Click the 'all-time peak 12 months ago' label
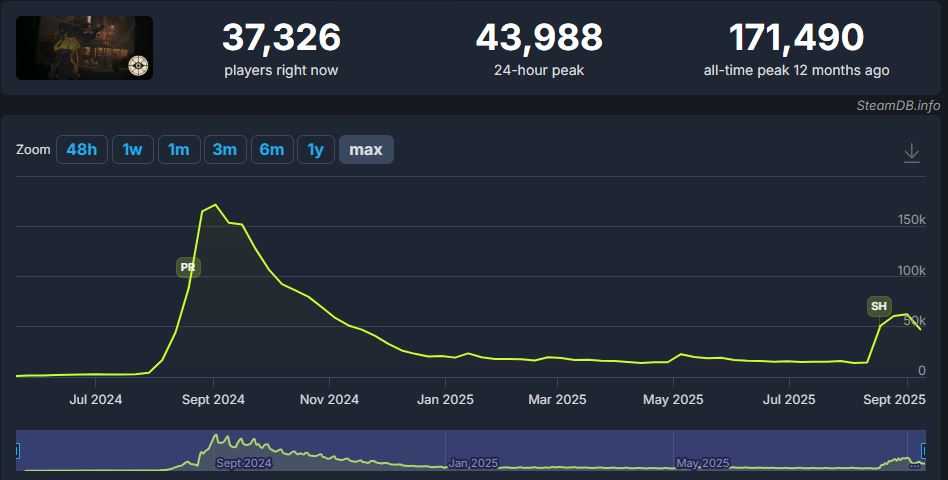The height and width of the screenshot is (480, 948). pyautogui.click(x=796, y=71)
